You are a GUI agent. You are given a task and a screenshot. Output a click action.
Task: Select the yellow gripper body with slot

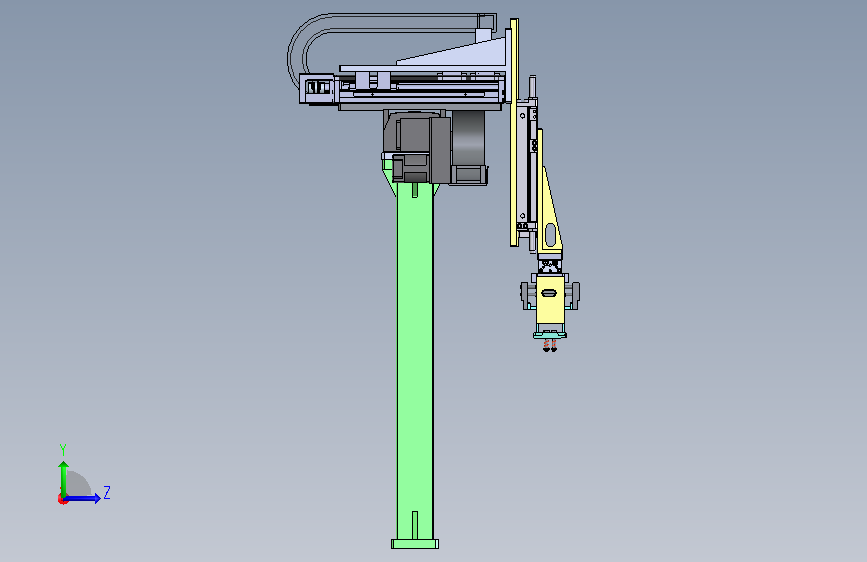[550, 299]
